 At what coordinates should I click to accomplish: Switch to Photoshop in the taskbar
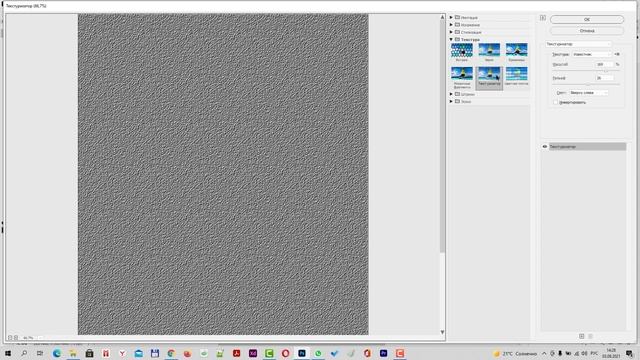(302, 353)
